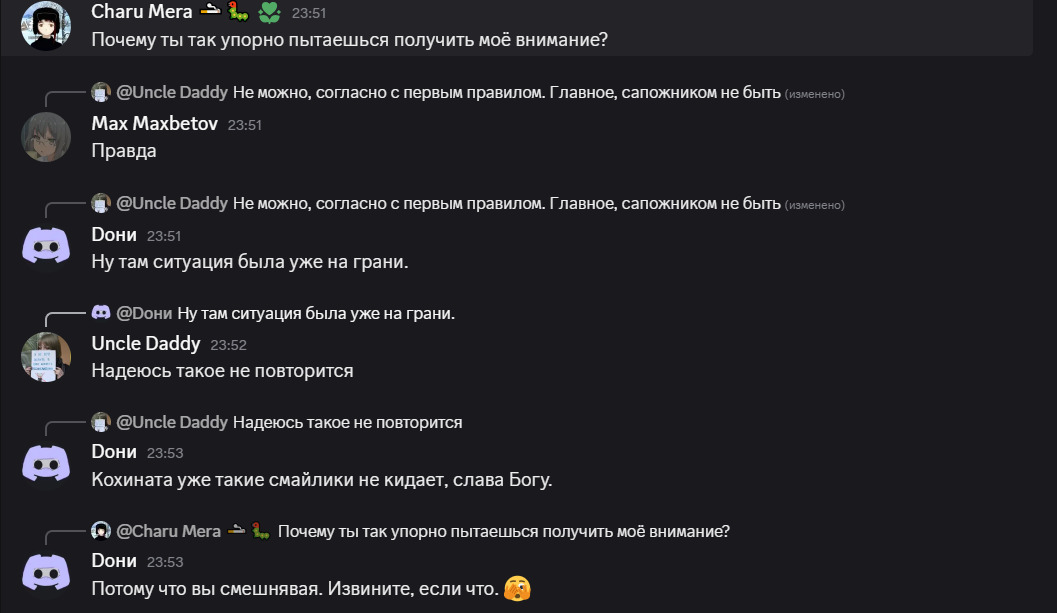This screenshot has height=613, width=1057.
Task: Click the 23:52 timestamp on Uncle Daddy's message
Action: 228,345
